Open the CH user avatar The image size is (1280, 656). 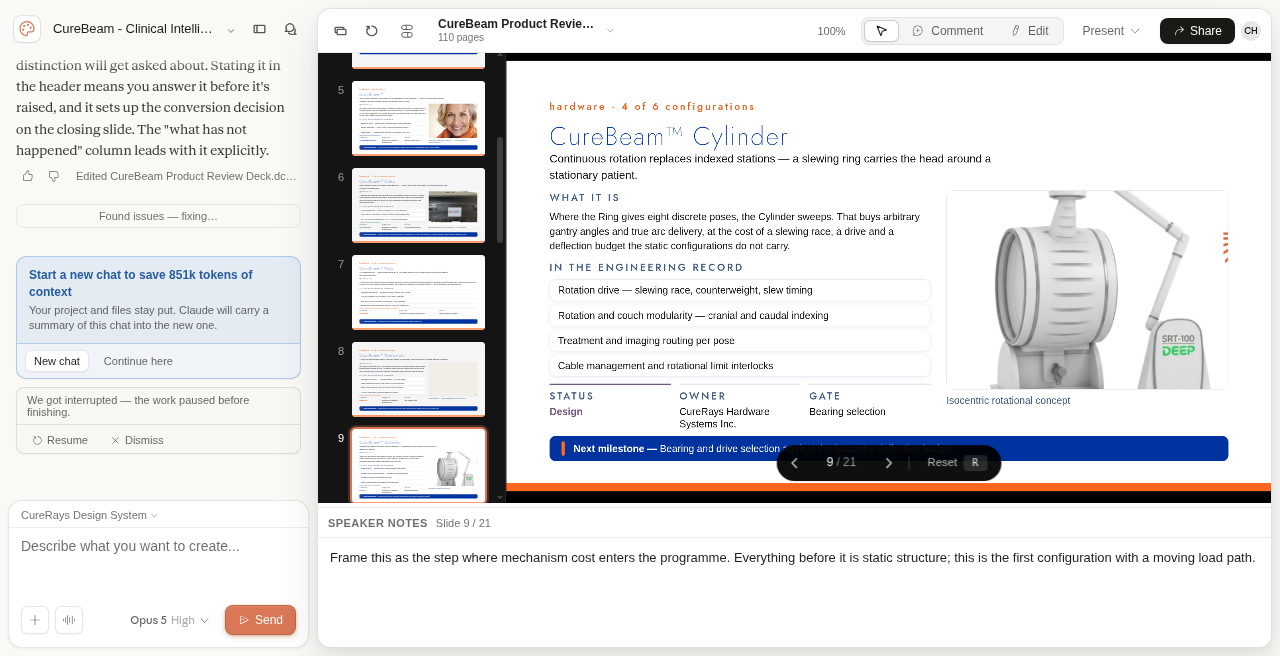pyautogui.click(x=1251, y=31)
